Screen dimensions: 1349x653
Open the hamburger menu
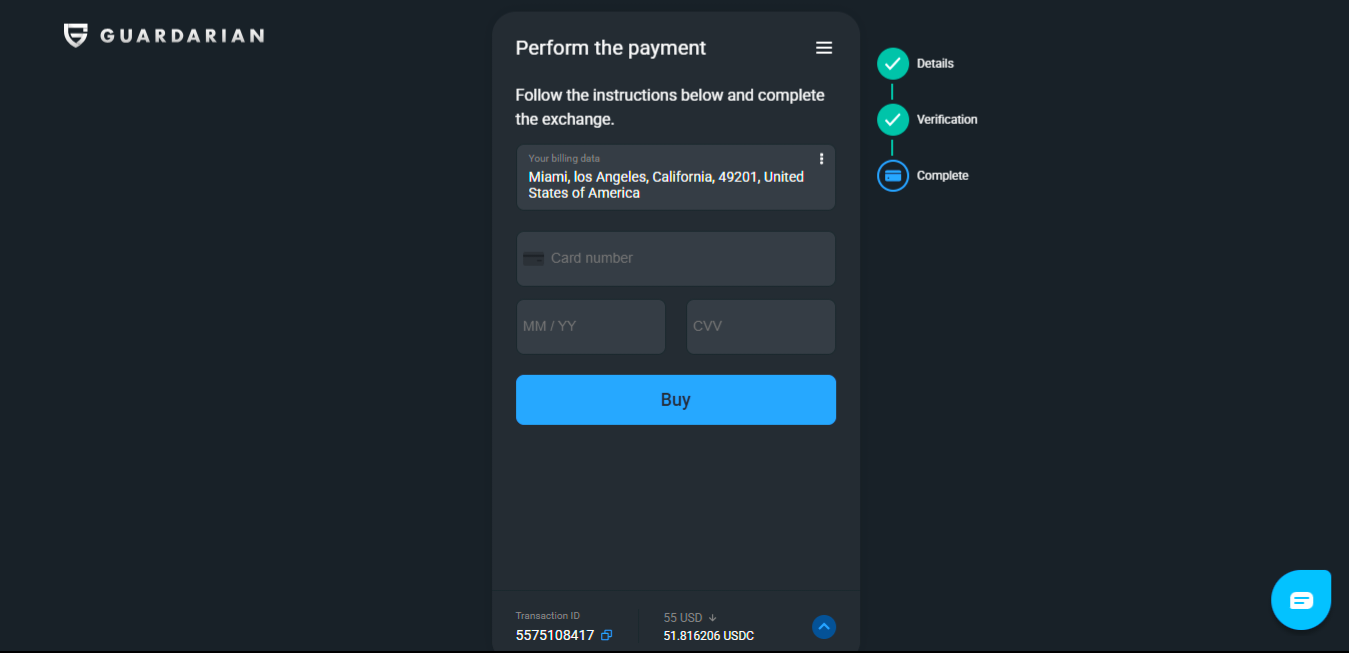coord(824,48)
